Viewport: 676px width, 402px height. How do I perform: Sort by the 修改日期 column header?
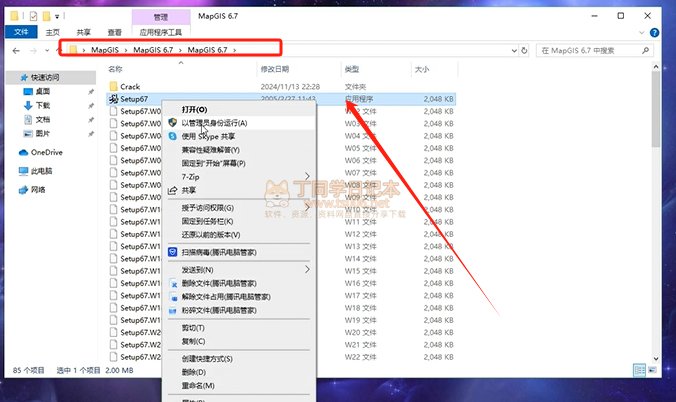coord(275,69)
